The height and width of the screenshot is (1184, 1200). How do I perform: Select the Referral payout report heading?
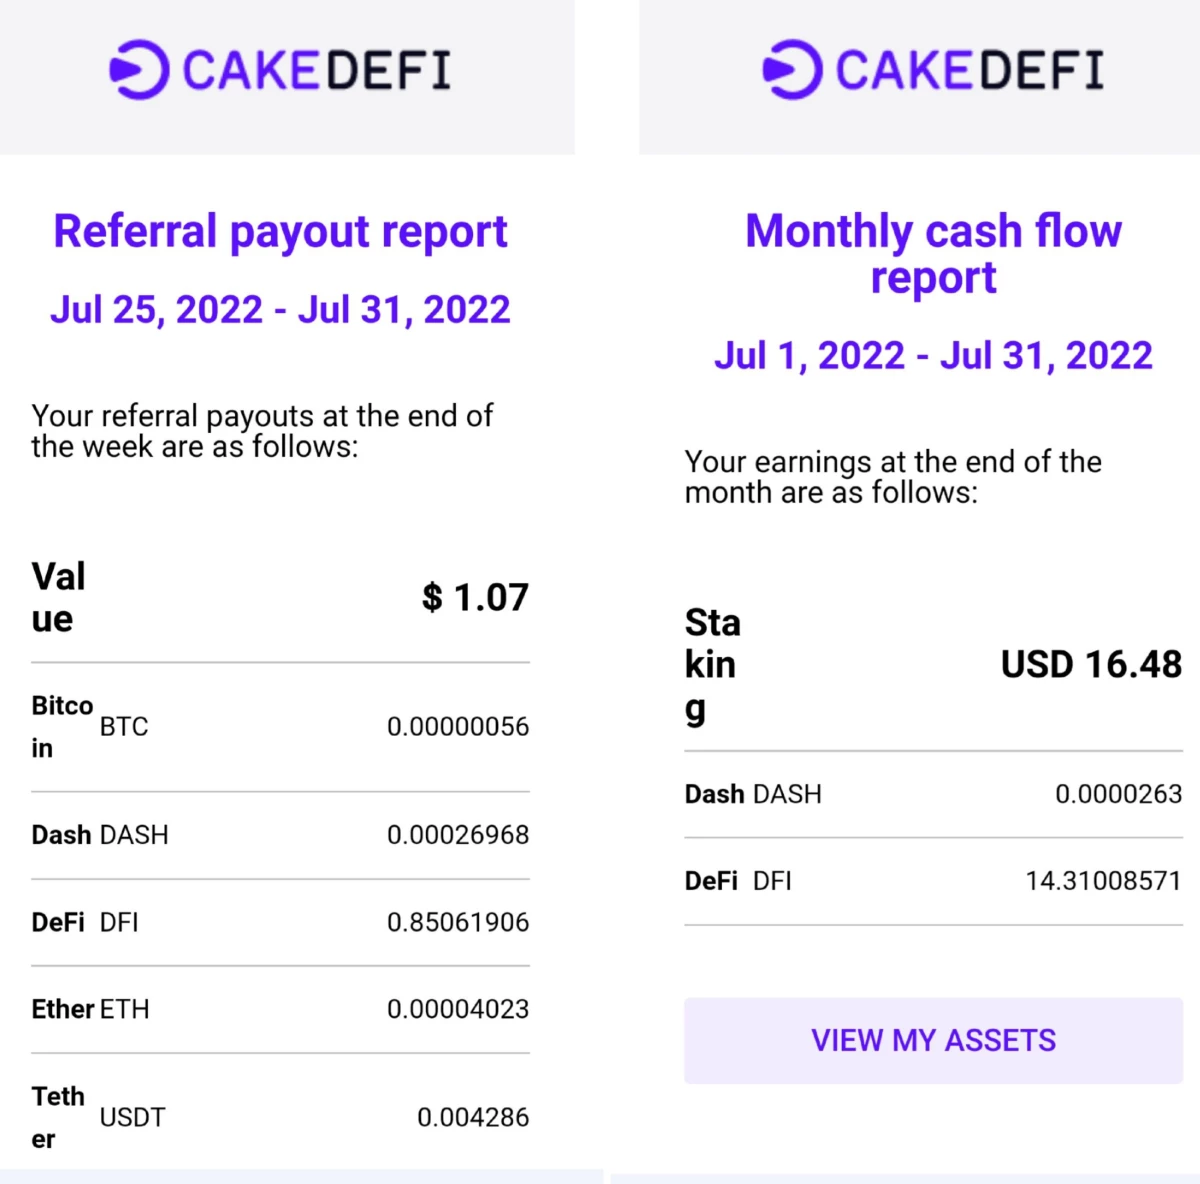pos(281,232)
